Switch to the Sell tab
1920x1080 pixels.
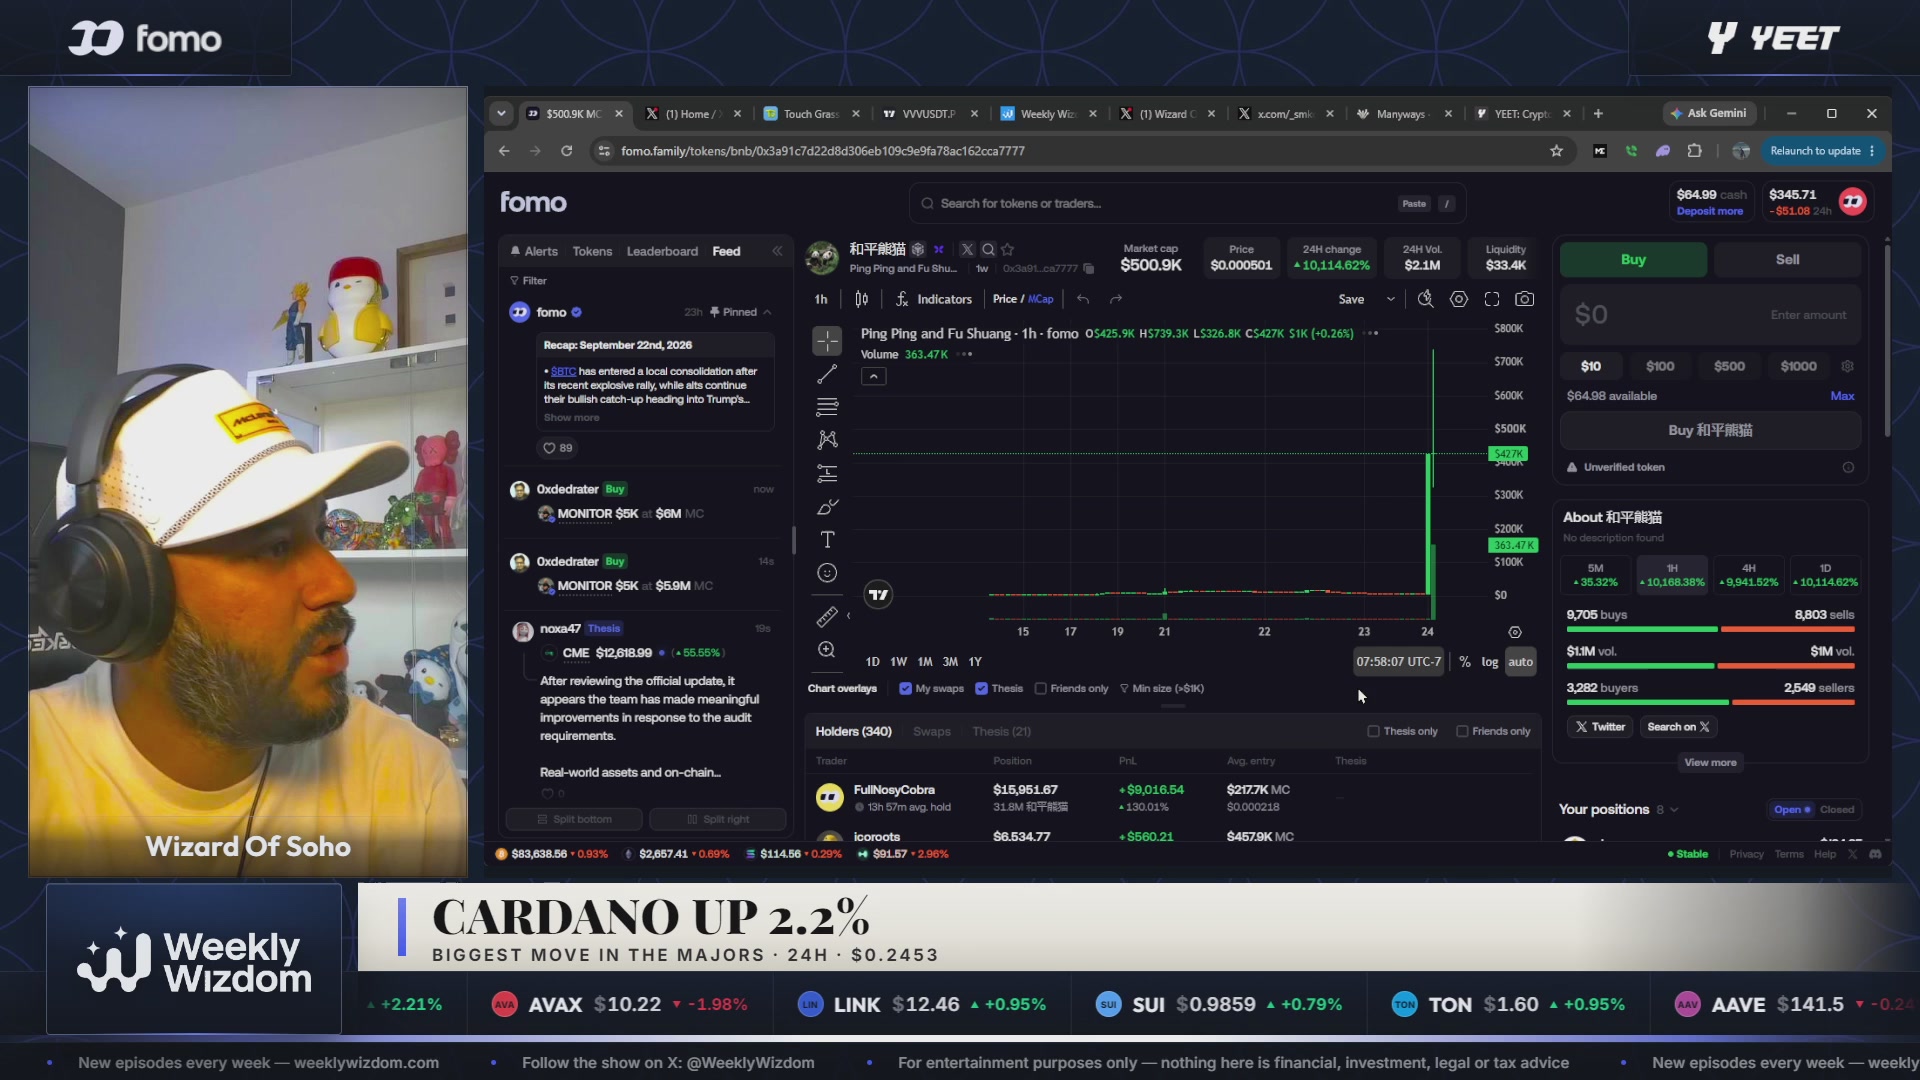click(1787, 259)
